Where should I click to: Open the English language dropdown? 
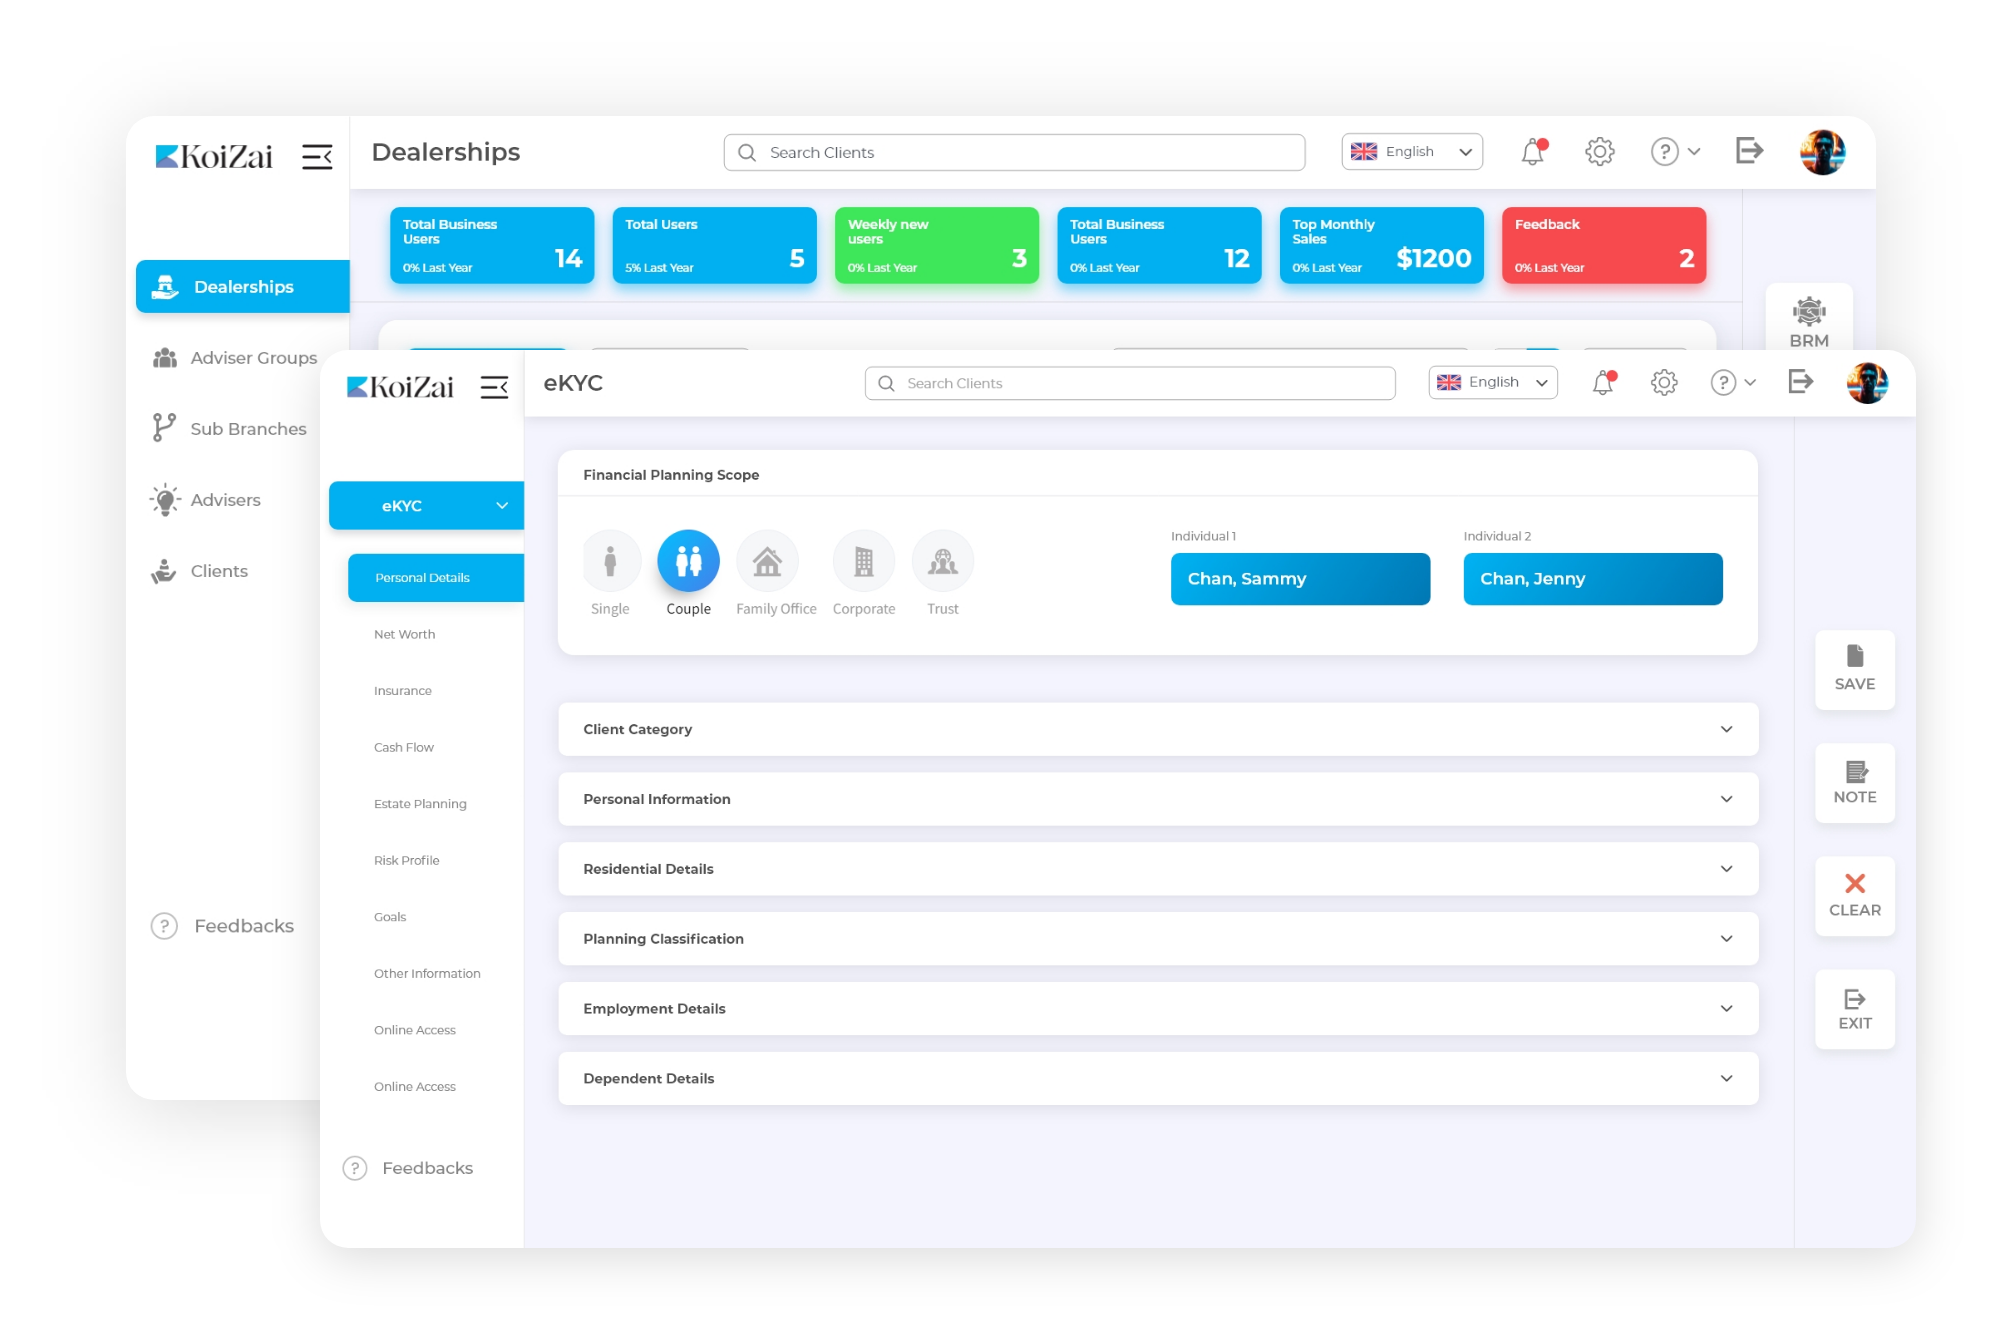(1492, 382)
